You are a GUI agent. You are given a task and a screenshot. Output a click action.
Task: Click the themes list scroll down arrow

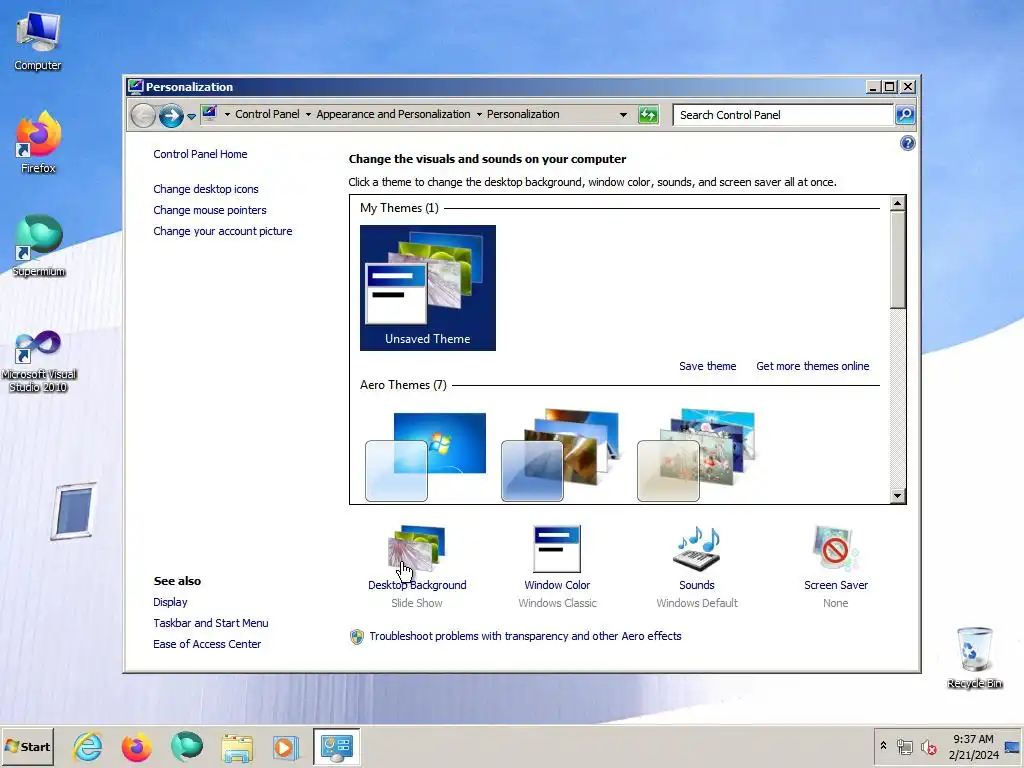[x=897, y=496]
